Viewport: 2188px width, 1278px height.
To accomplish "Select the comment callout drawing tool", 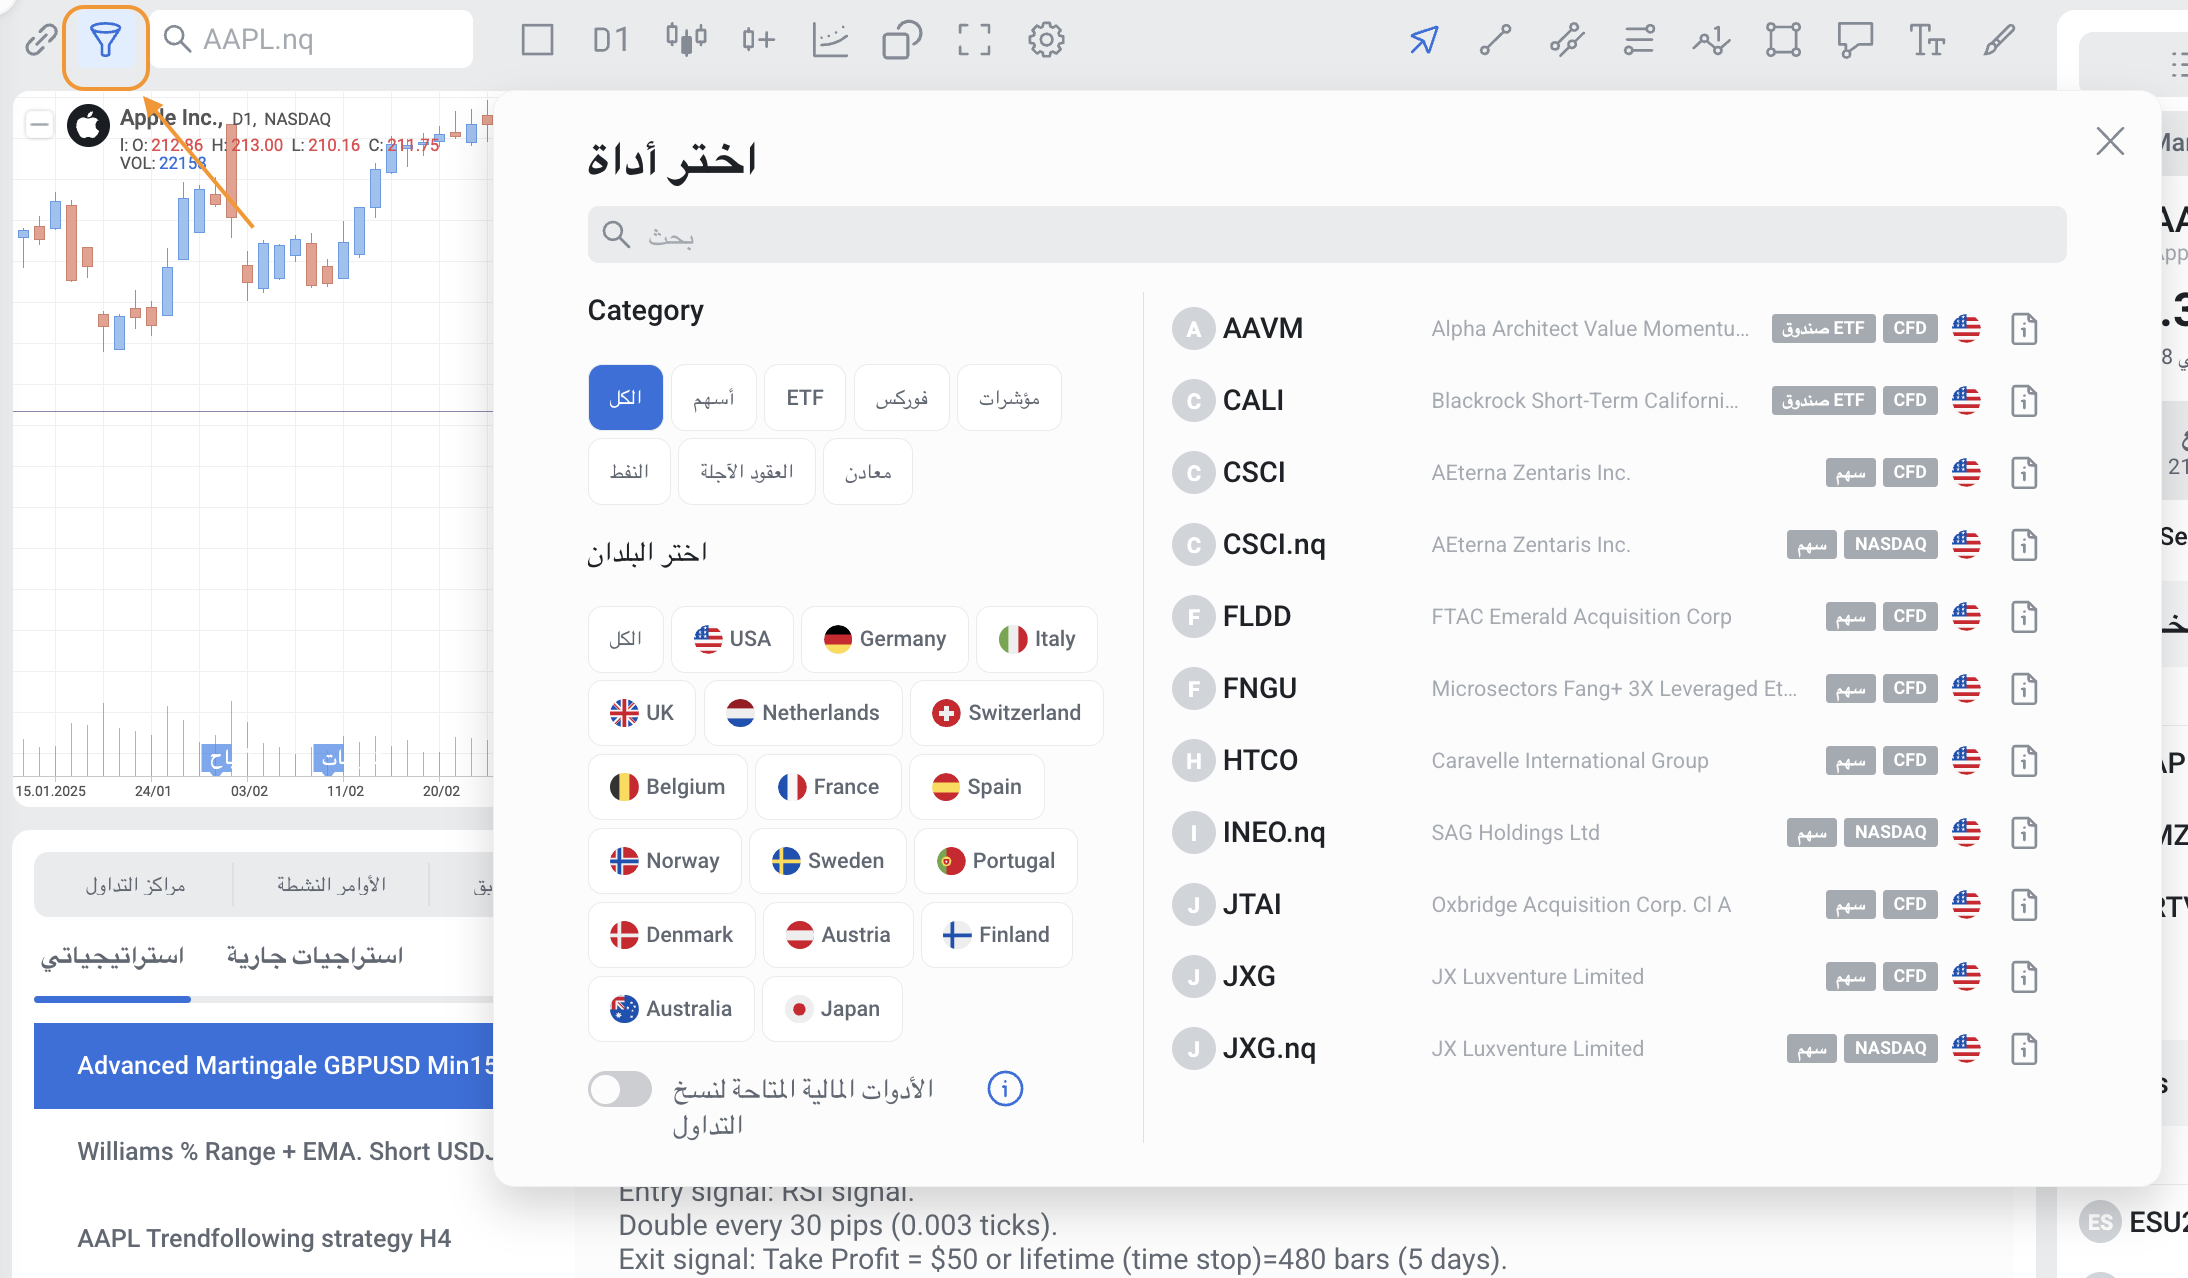I will point(1854,41).
